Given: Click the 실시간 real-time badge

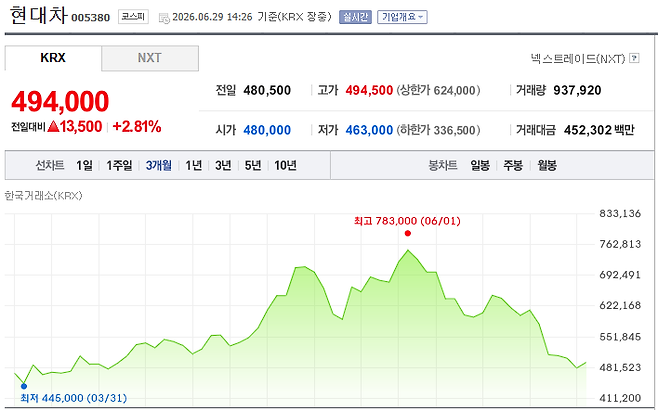Looking at the screenshot, I should [x=355, y=17].
